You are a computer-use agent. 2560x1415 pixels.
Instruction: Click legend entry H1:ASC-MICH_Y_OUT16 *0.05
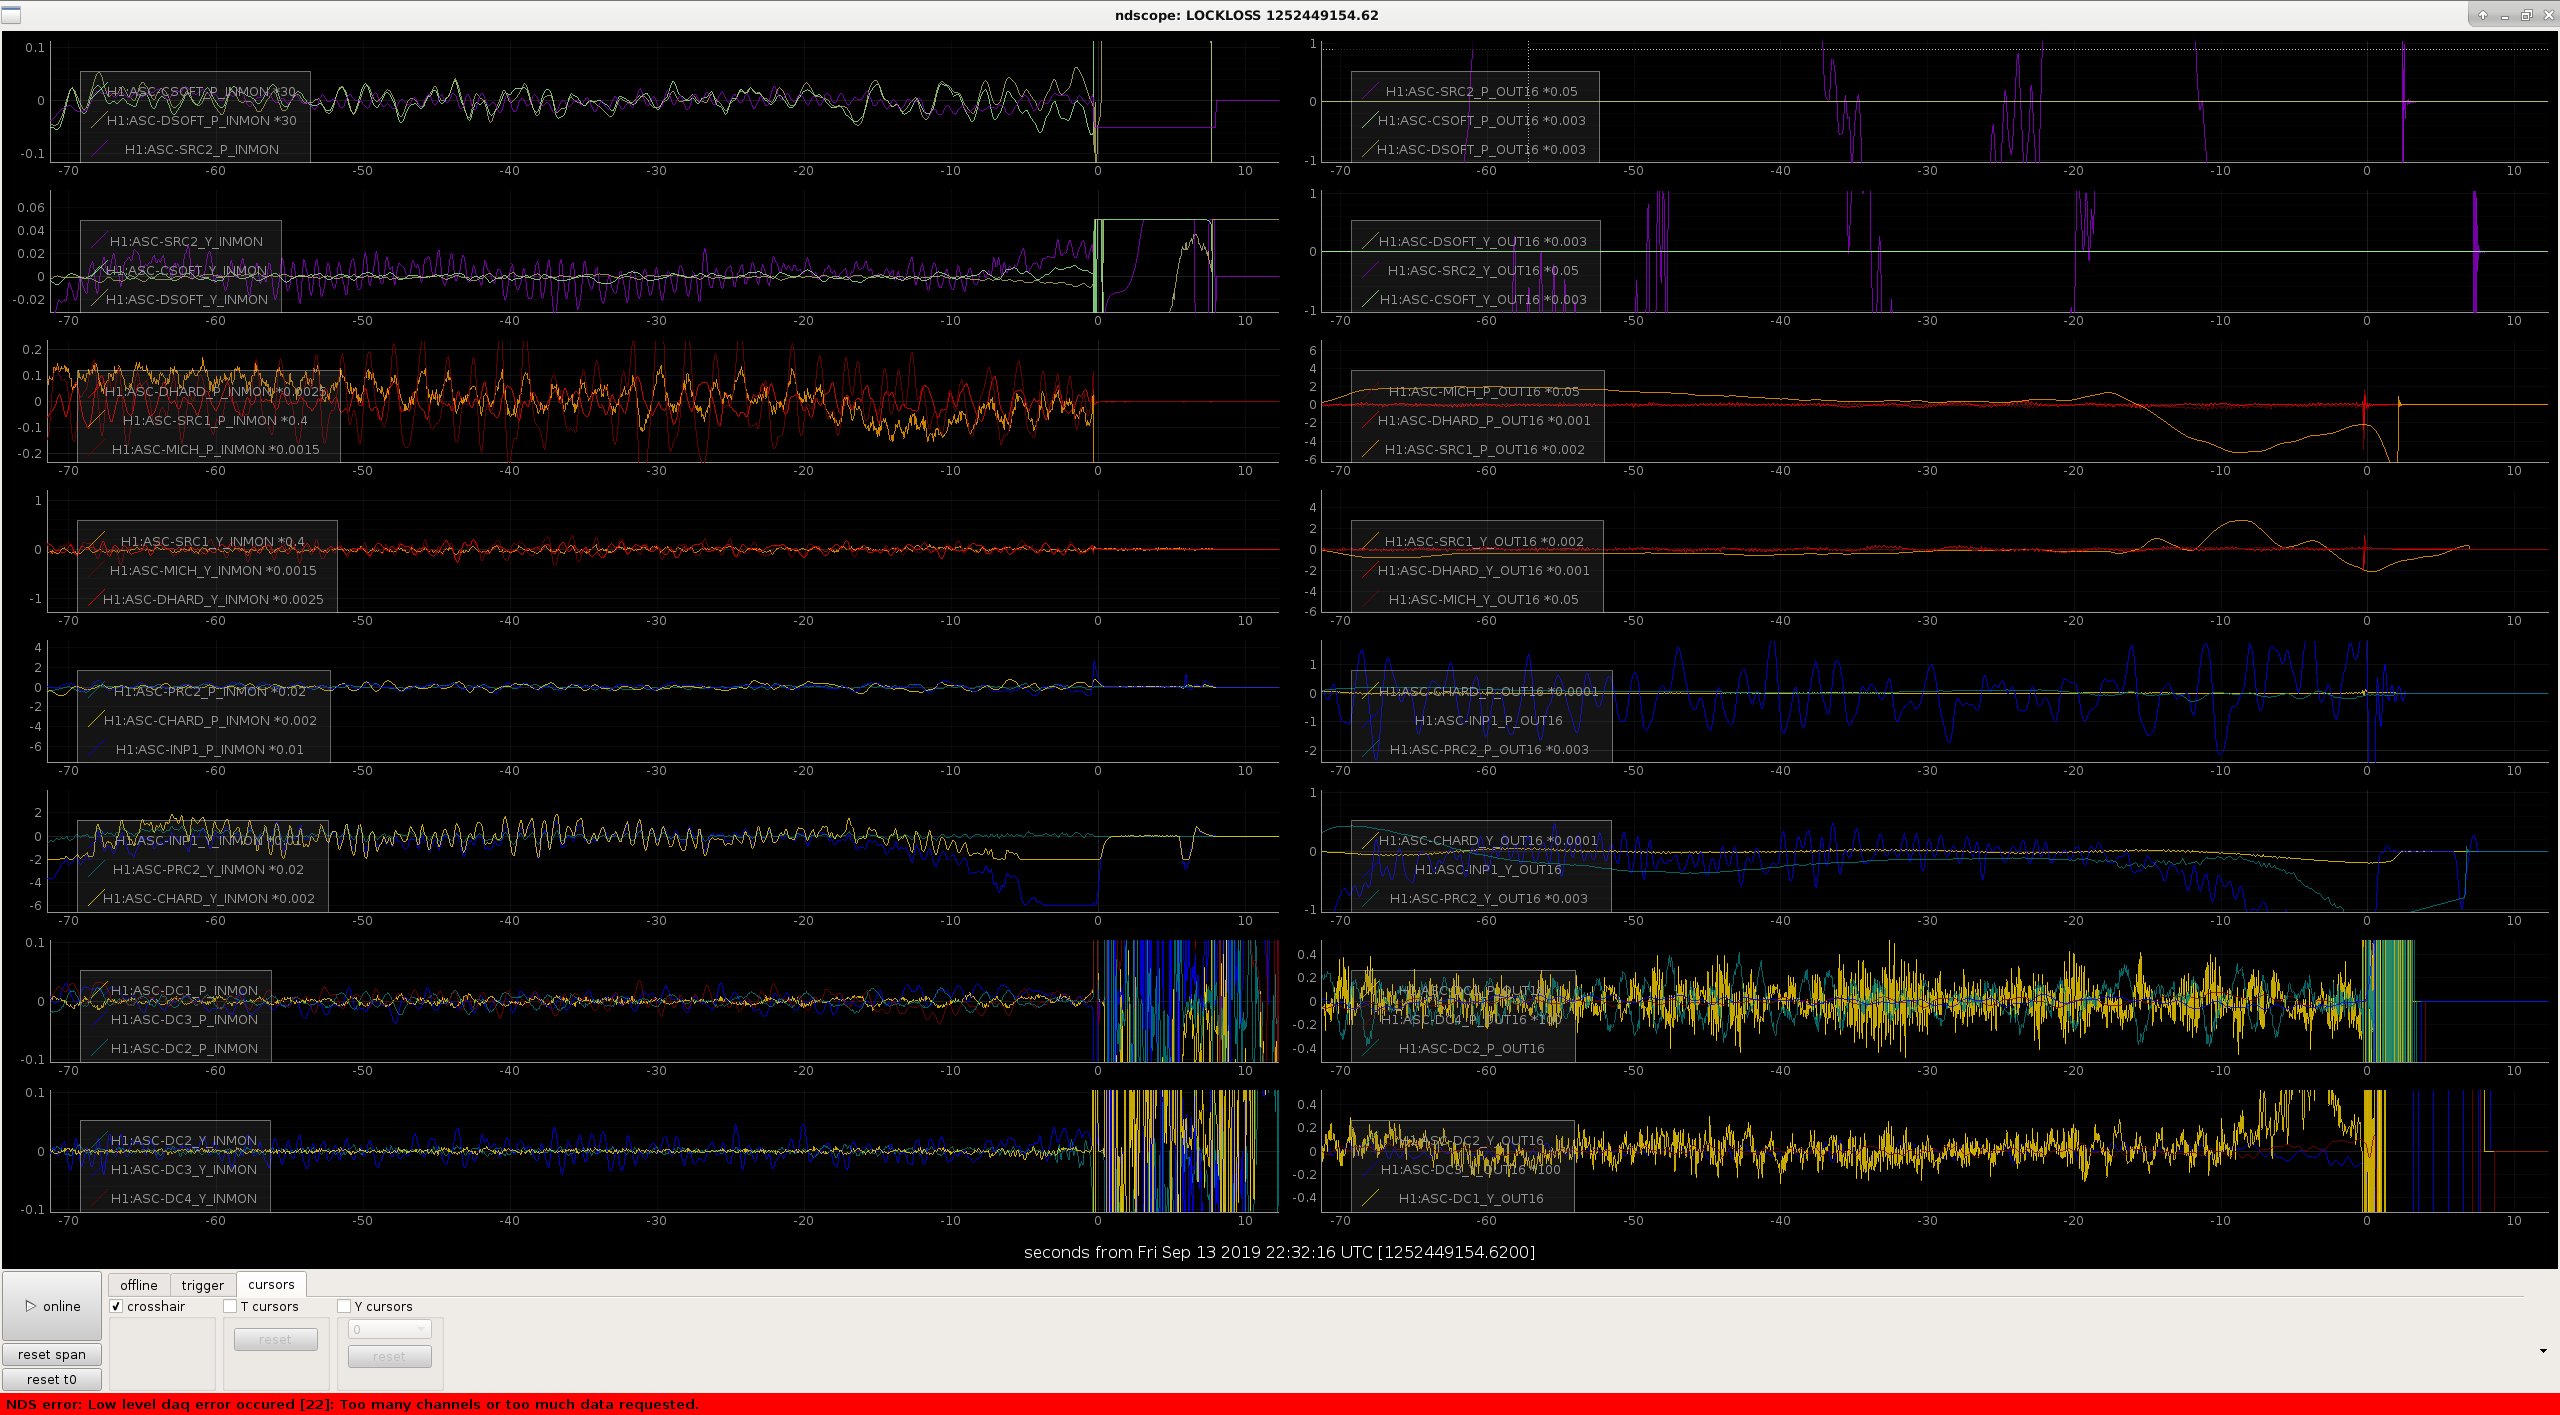1484,599
